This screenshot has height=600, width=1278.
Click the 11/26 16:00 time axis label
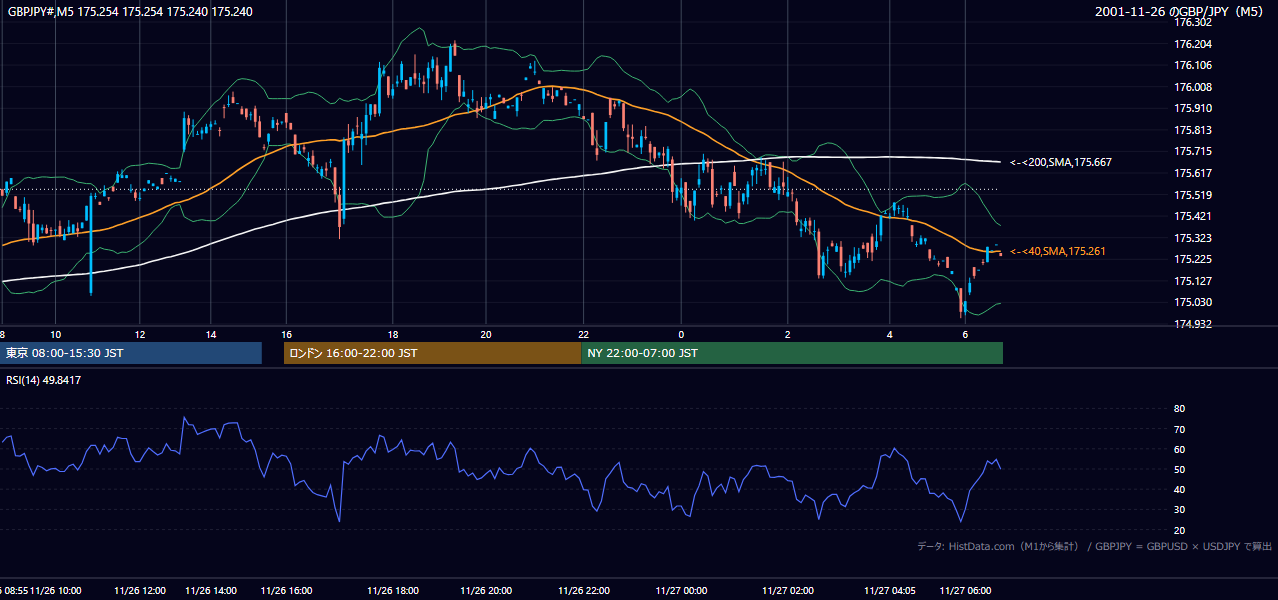[287, 591]
